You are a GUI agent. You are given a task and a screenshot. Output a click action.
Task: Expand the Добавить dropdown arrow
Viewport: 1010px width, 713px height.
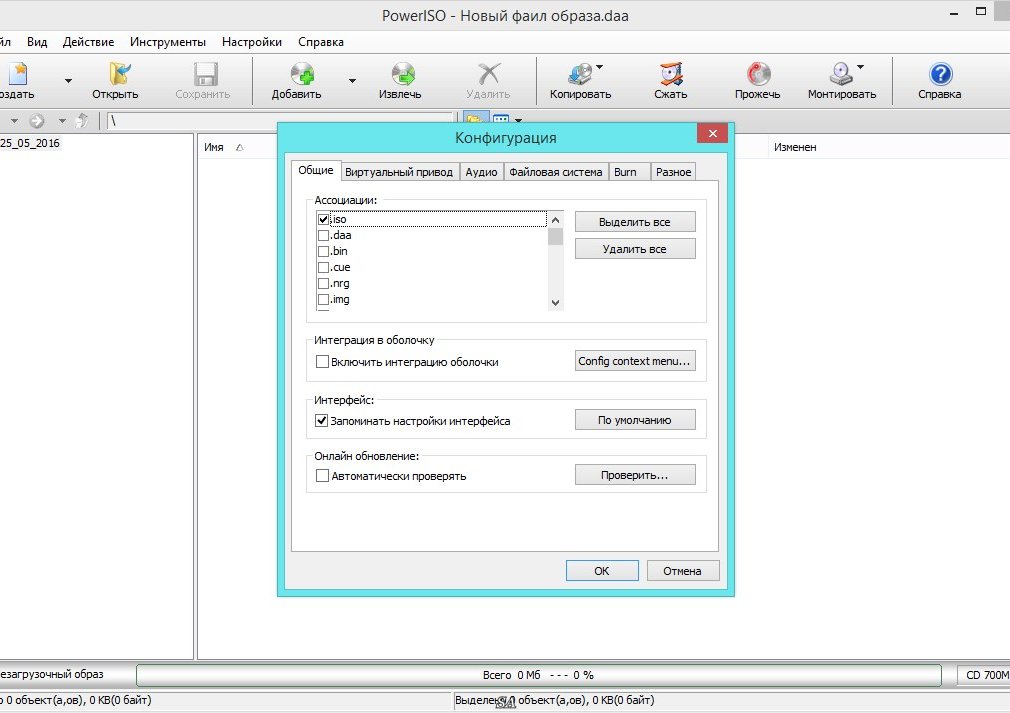[x=352, y=81]
